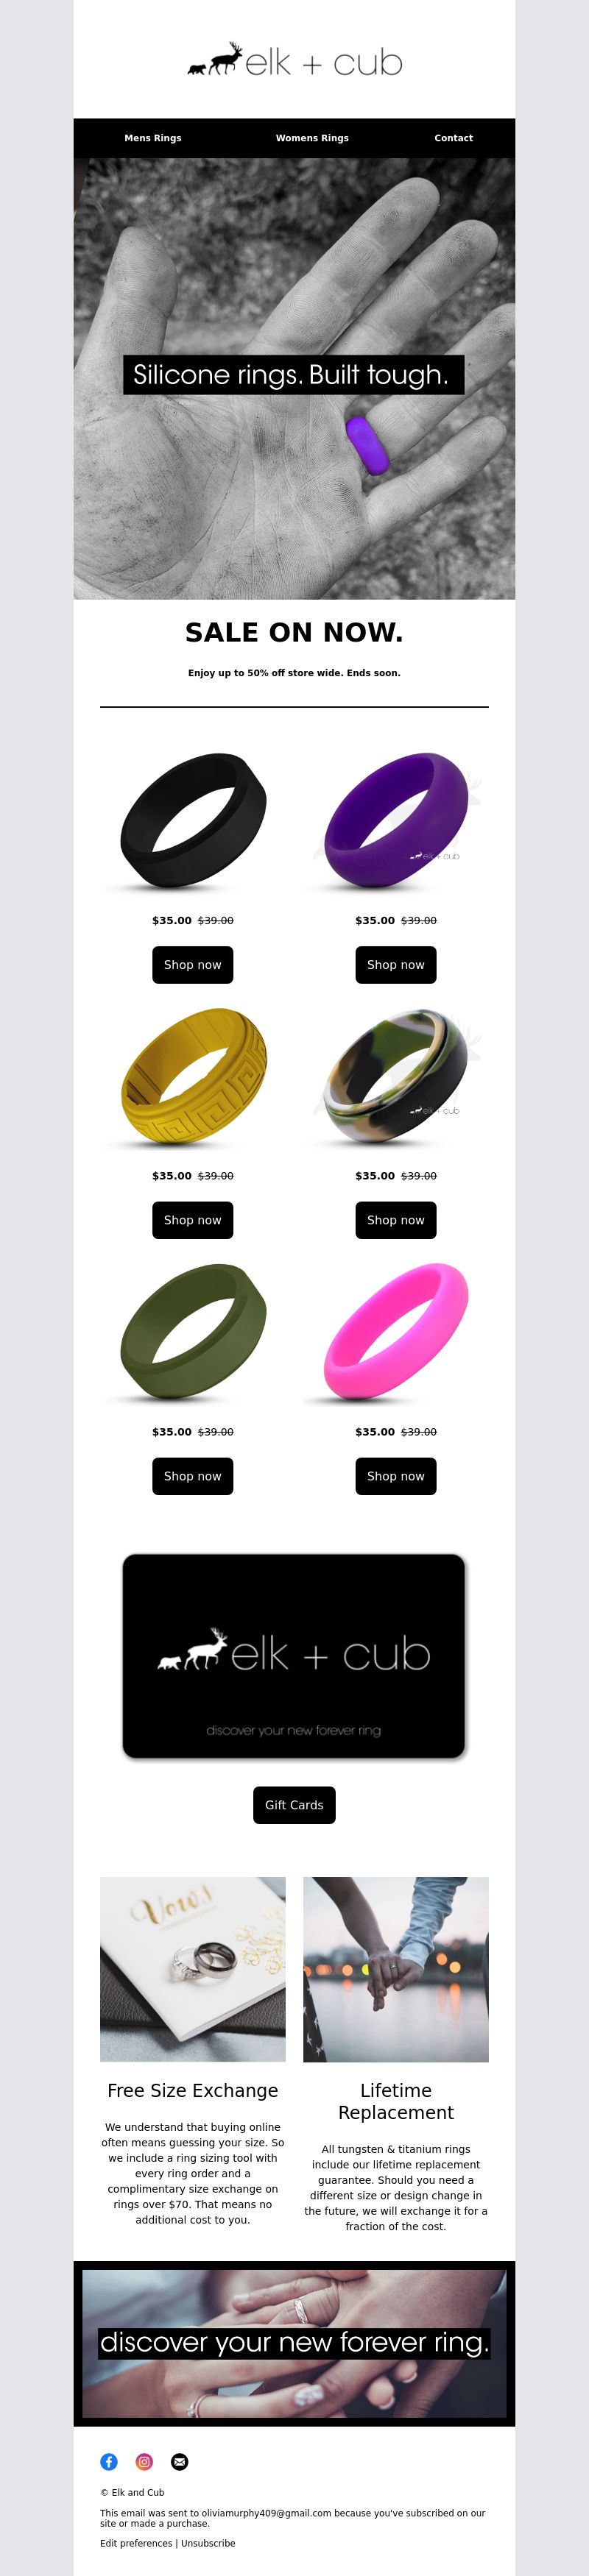Click Shop now under the purple ring

(395, 964)
